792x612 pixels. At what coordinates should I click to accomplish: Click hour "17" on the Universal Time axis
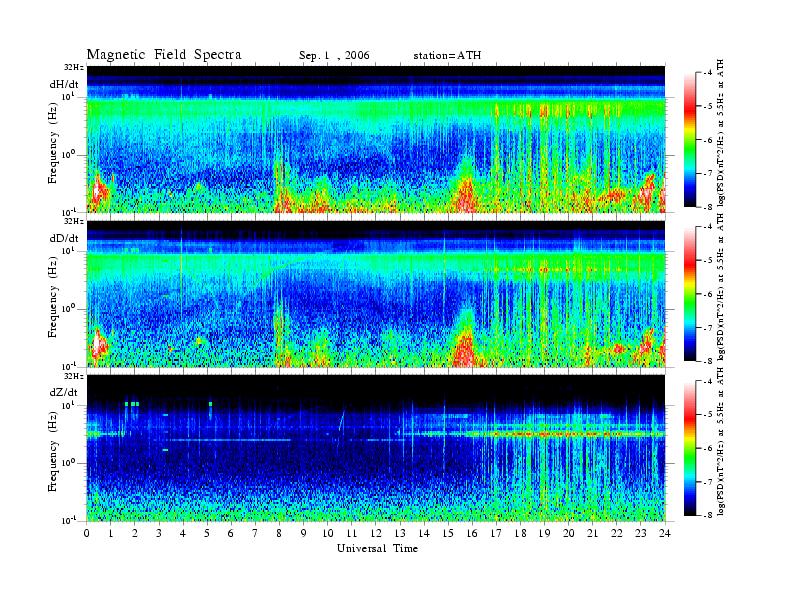496,533
